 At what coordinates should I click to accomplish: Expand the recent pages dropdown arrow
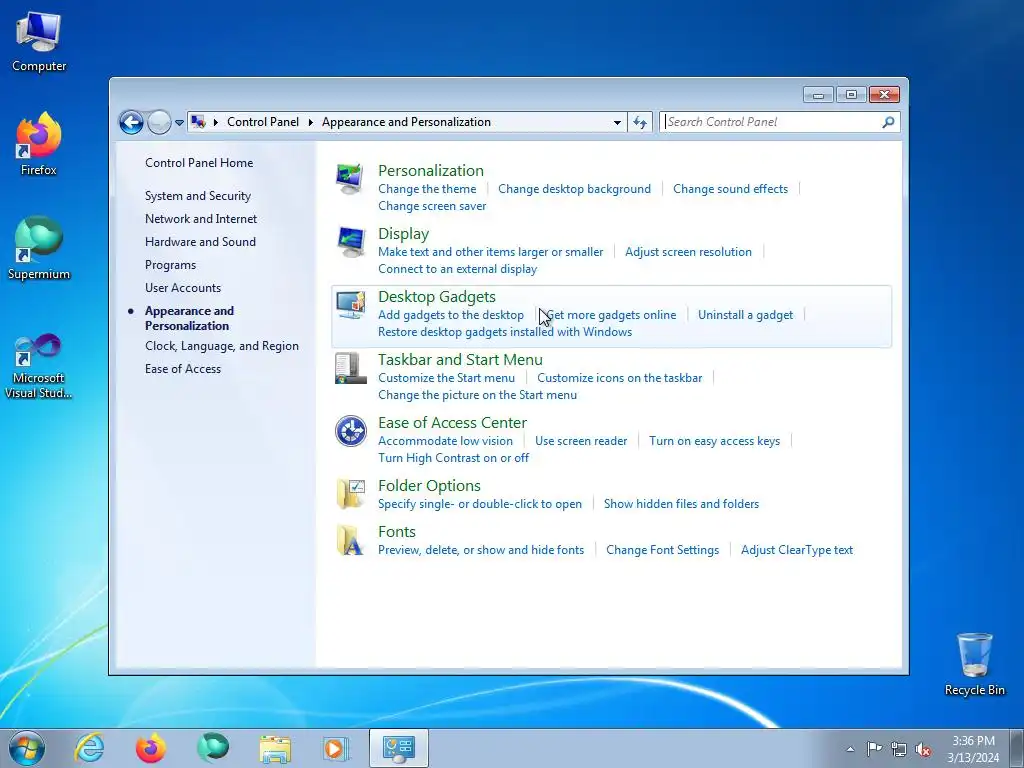tap(179, 123)
